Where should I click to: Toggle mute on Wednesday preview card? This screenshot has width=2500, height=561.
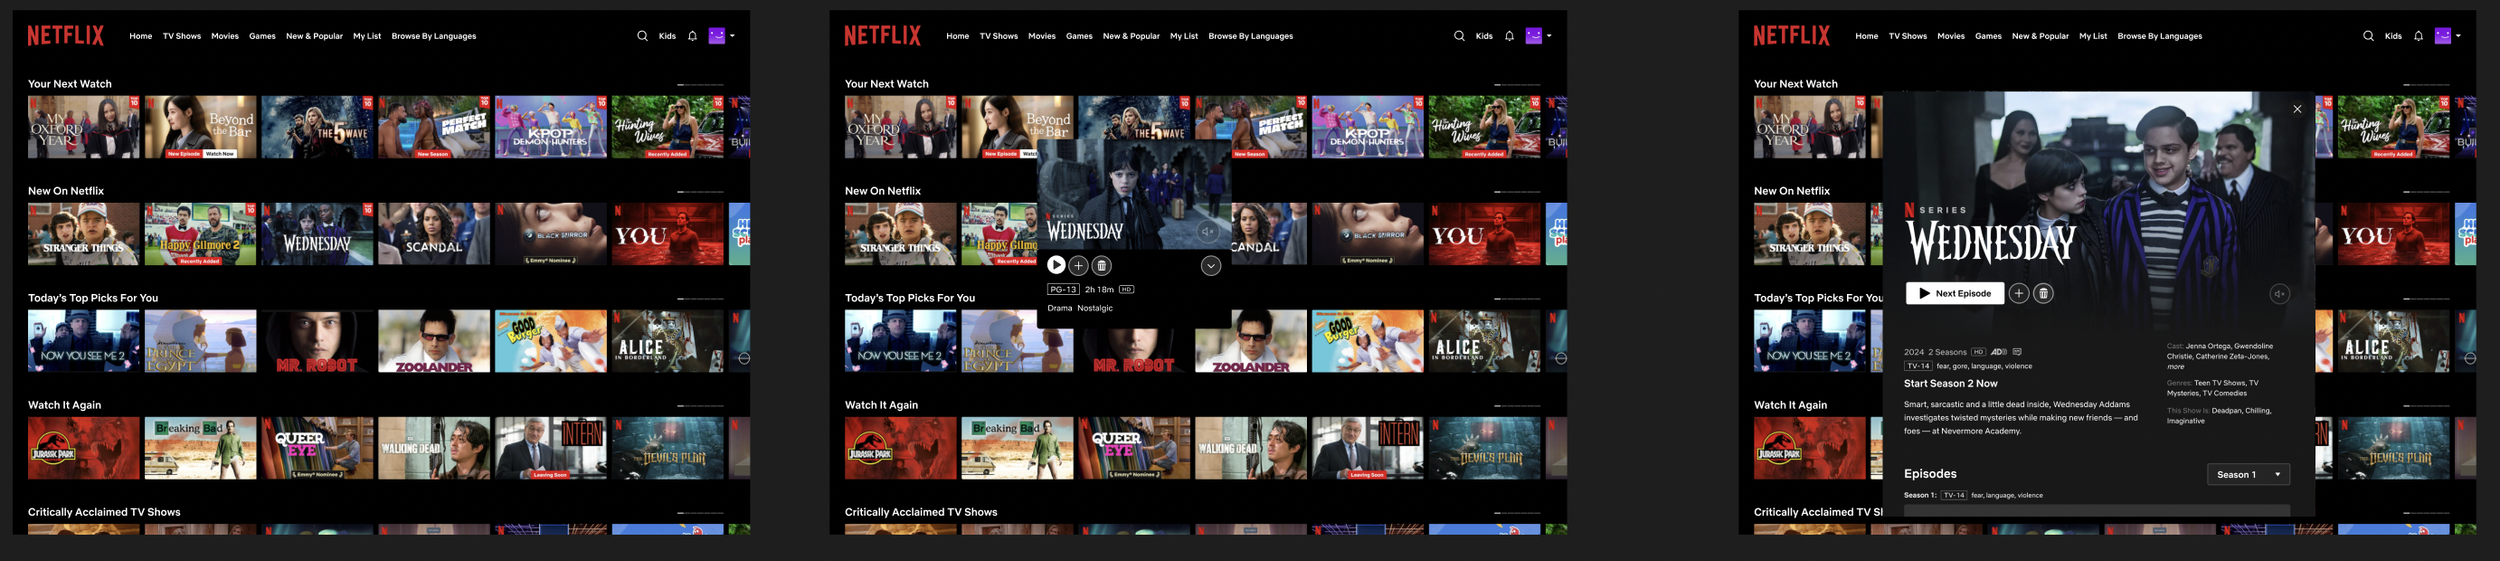coord(1208,232)
